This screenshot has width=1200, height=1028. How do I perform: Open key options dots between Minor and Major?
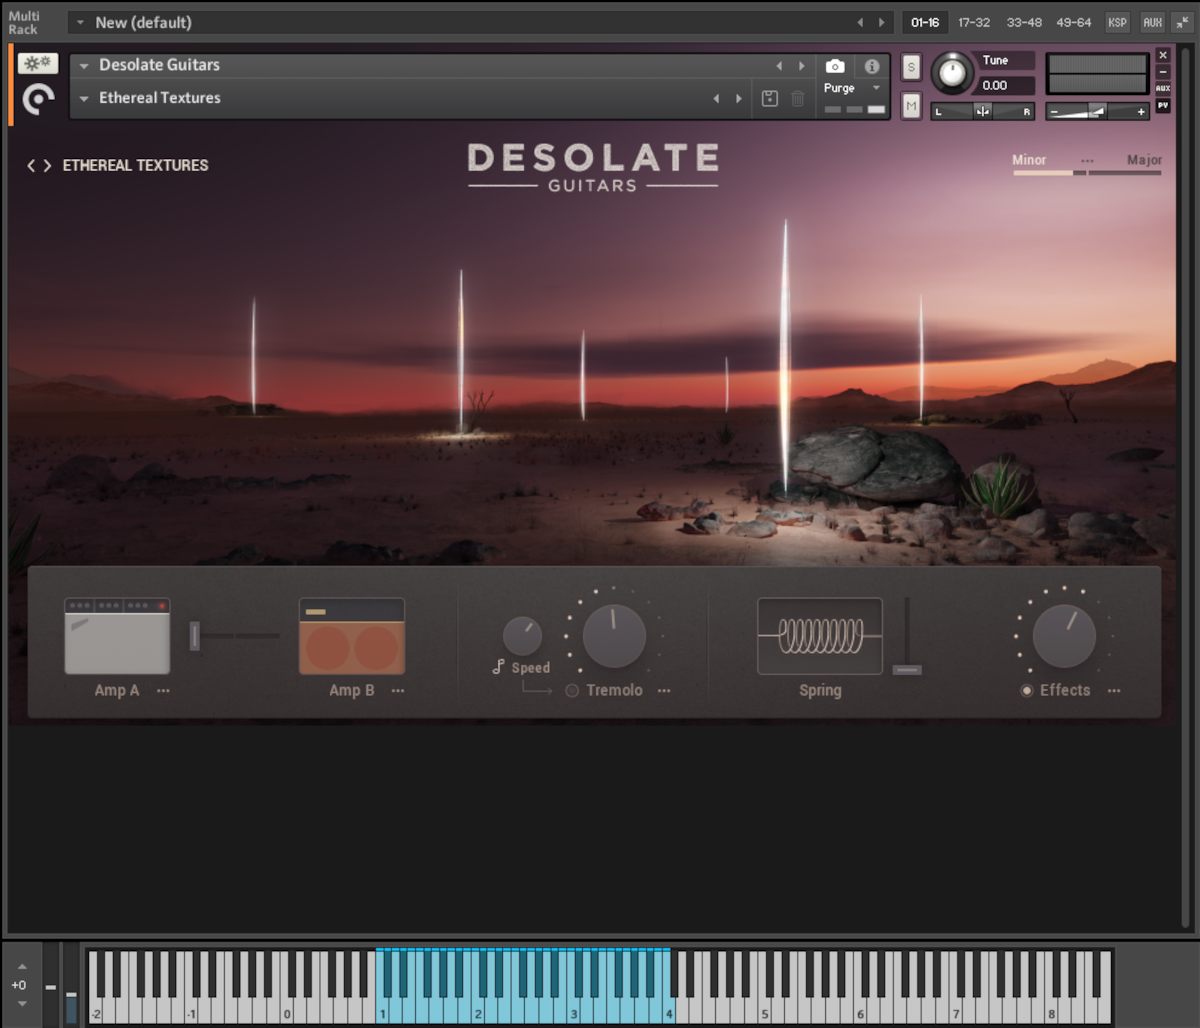[1087, 160]
